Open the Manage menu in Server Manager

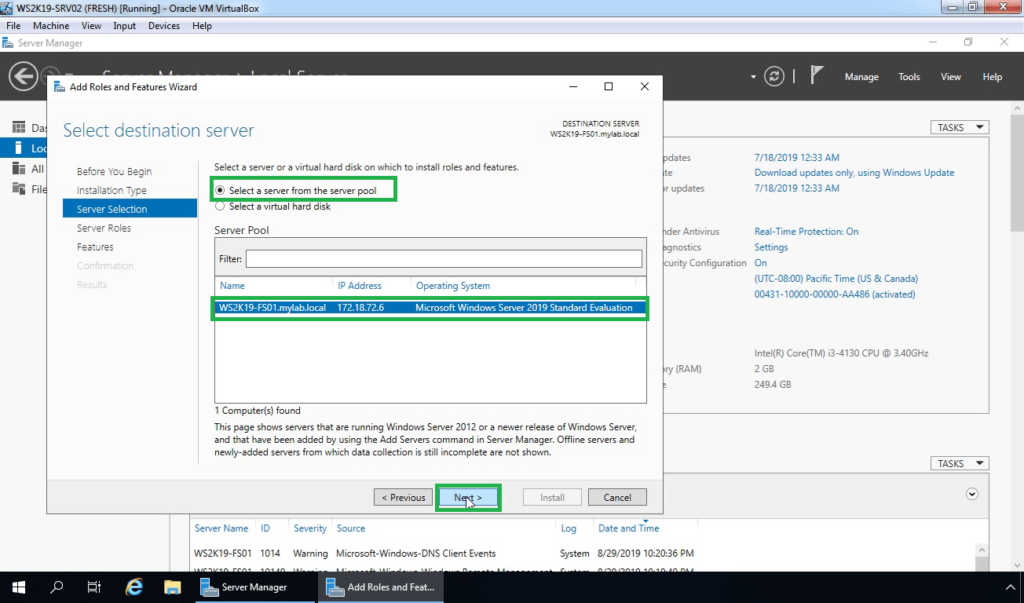861,76
